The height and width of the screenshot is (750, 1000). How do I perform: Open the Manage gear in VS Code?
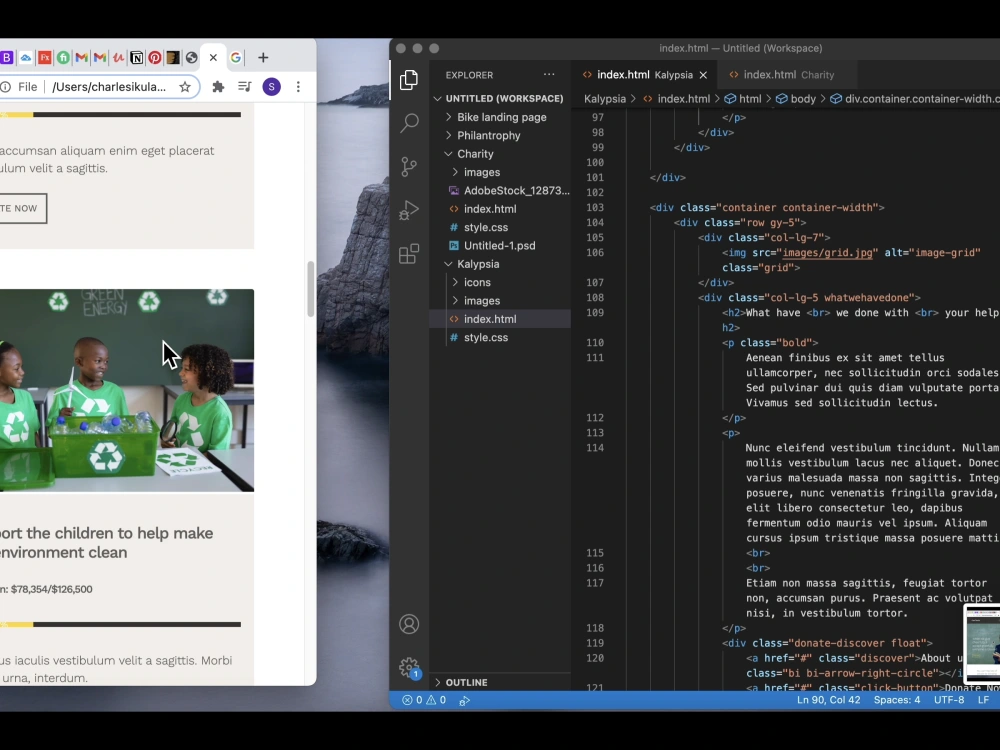409,668
